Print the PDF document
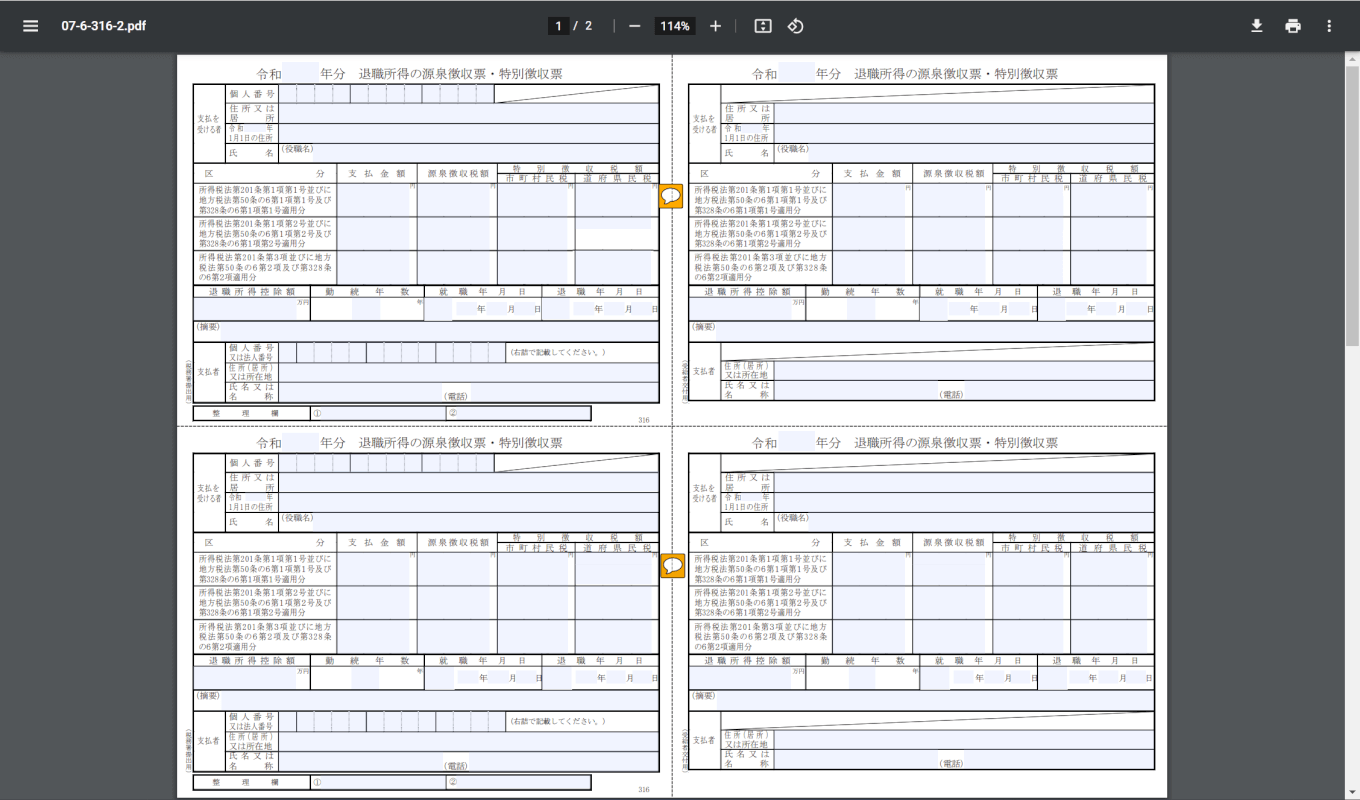 [x=1293, y=26]
